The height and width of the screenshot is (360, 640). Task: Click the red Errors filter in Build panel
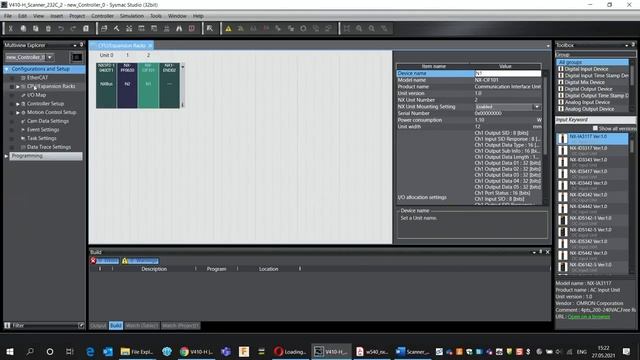(x=104, y=261)
